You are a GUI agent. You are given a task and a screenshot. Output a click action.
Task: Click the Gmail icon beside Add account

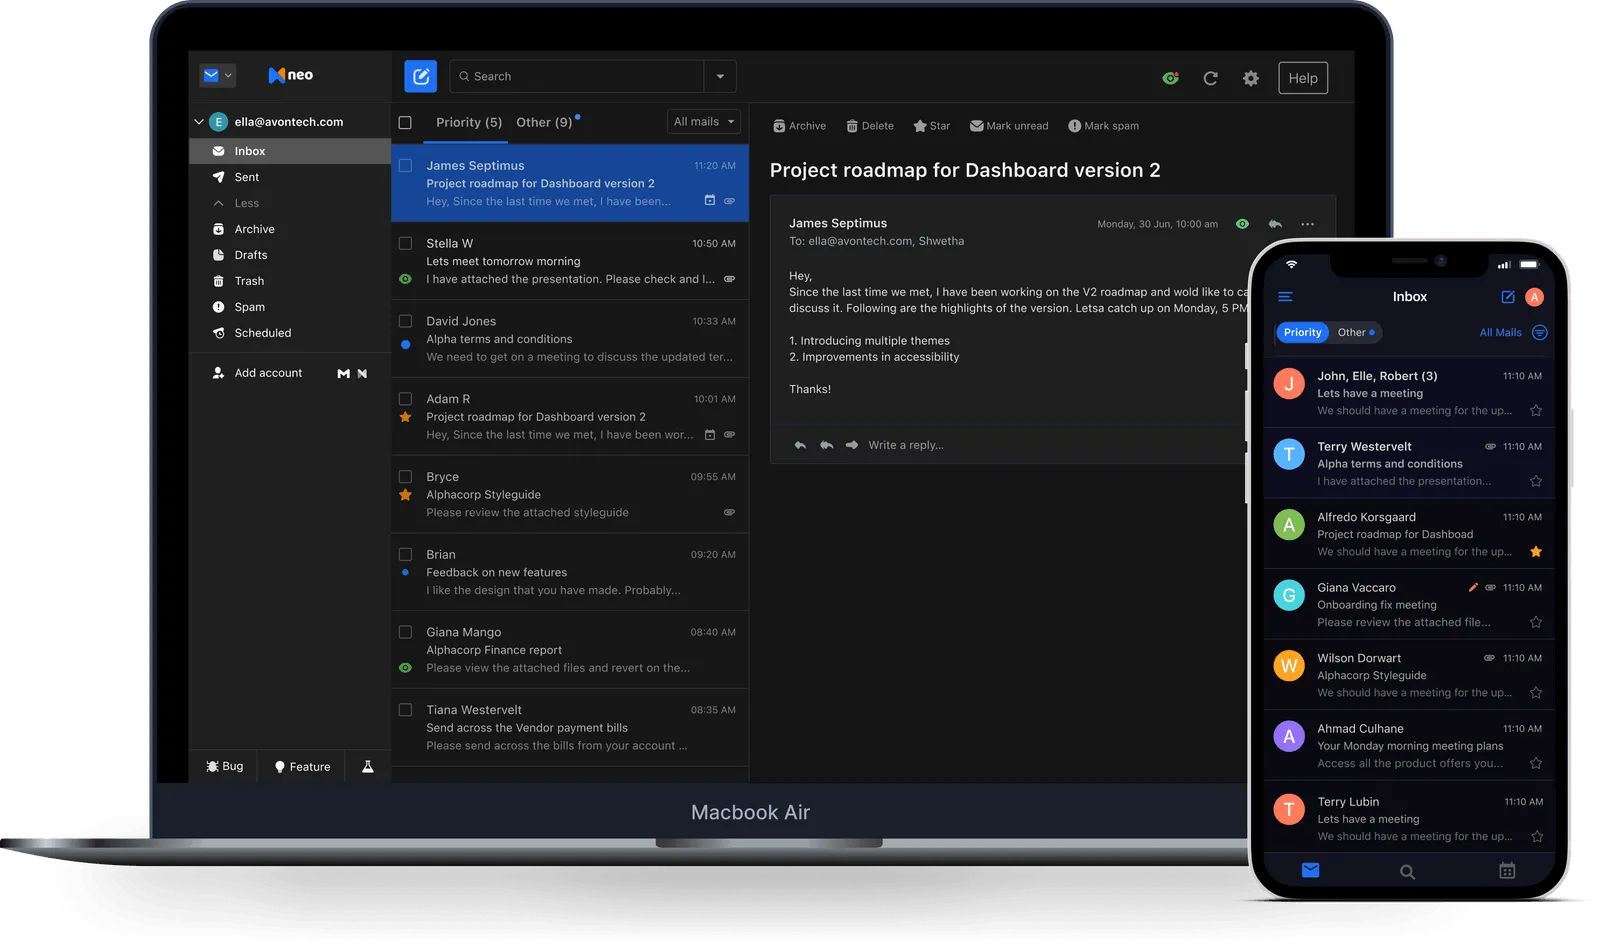(x=343, y=373)
